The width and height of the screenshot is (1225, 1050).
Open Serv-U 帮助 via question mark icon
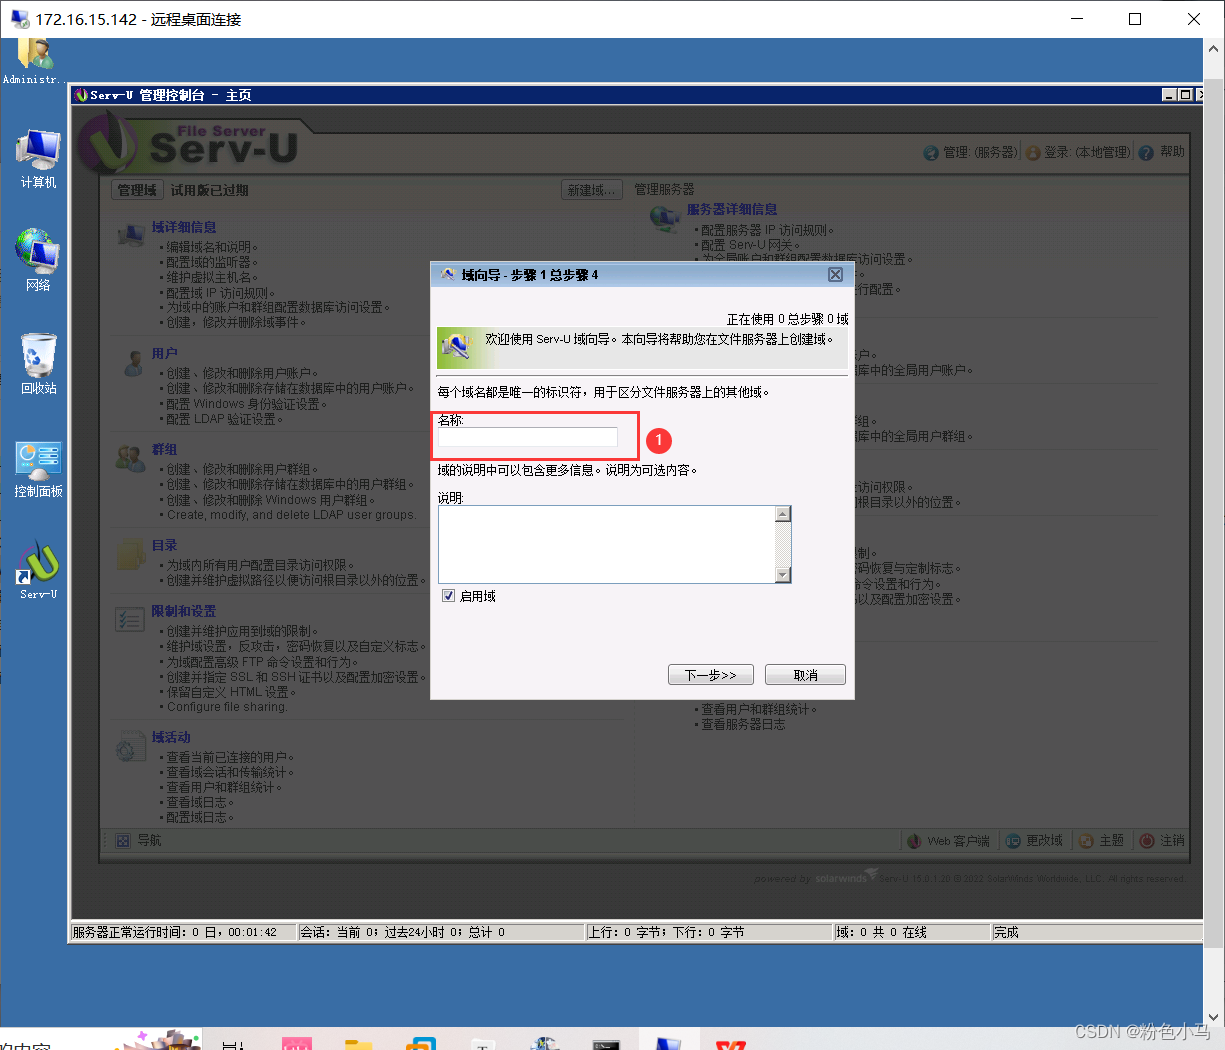coord(1146,151)
